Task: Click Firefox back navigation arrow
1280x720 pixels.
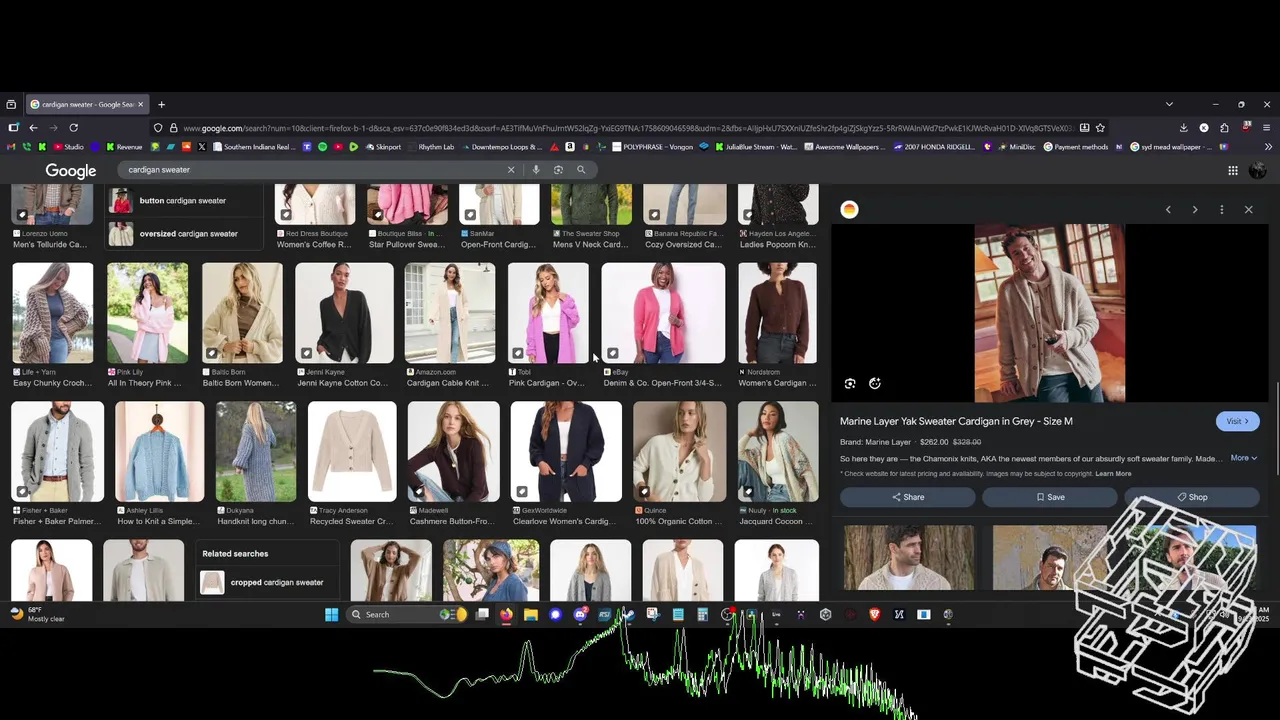Action: [33, 128]
